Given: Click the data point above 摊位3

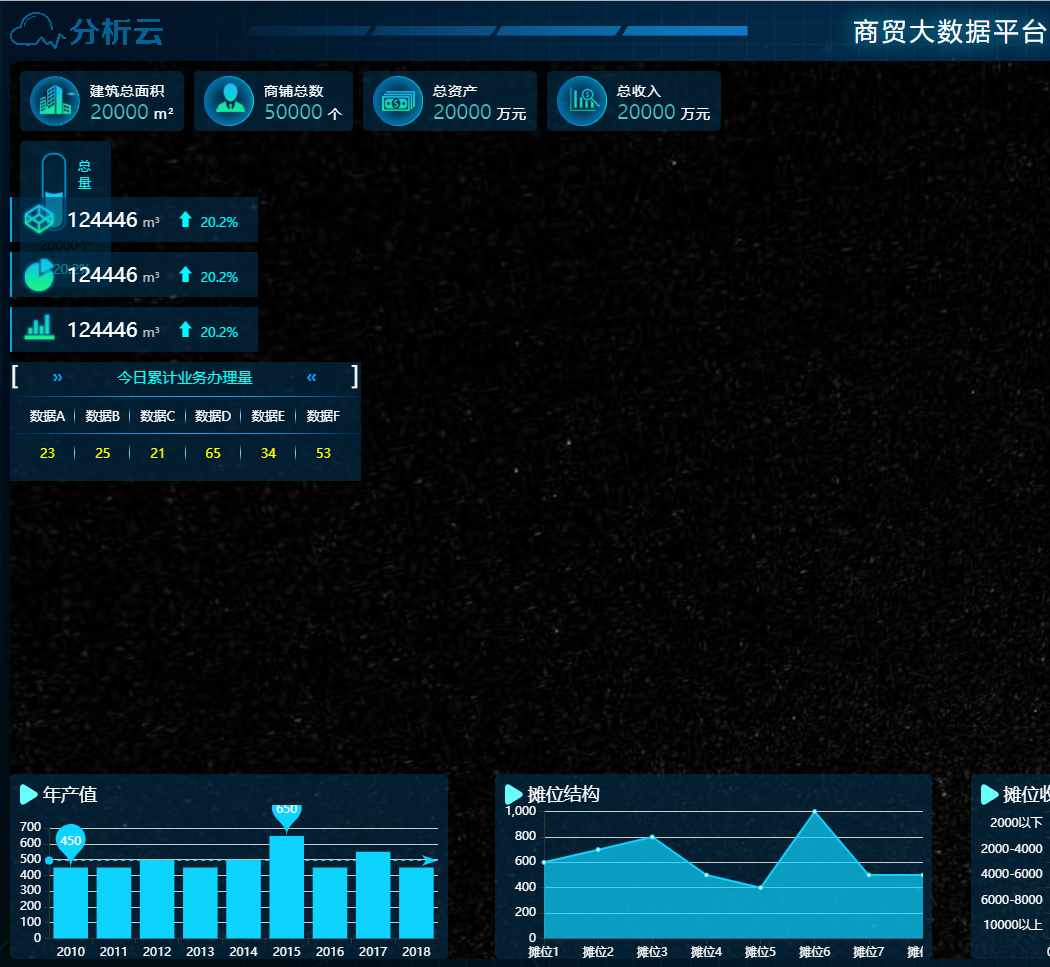Looking at the screenshot, I should click(652, 837).
